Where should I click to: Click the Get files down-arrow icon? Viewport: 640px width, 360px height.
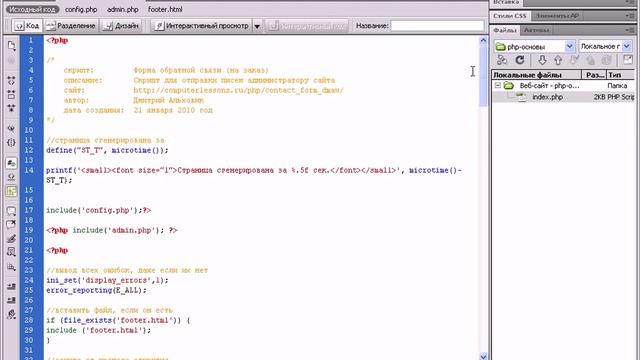[x=542, y=60]
